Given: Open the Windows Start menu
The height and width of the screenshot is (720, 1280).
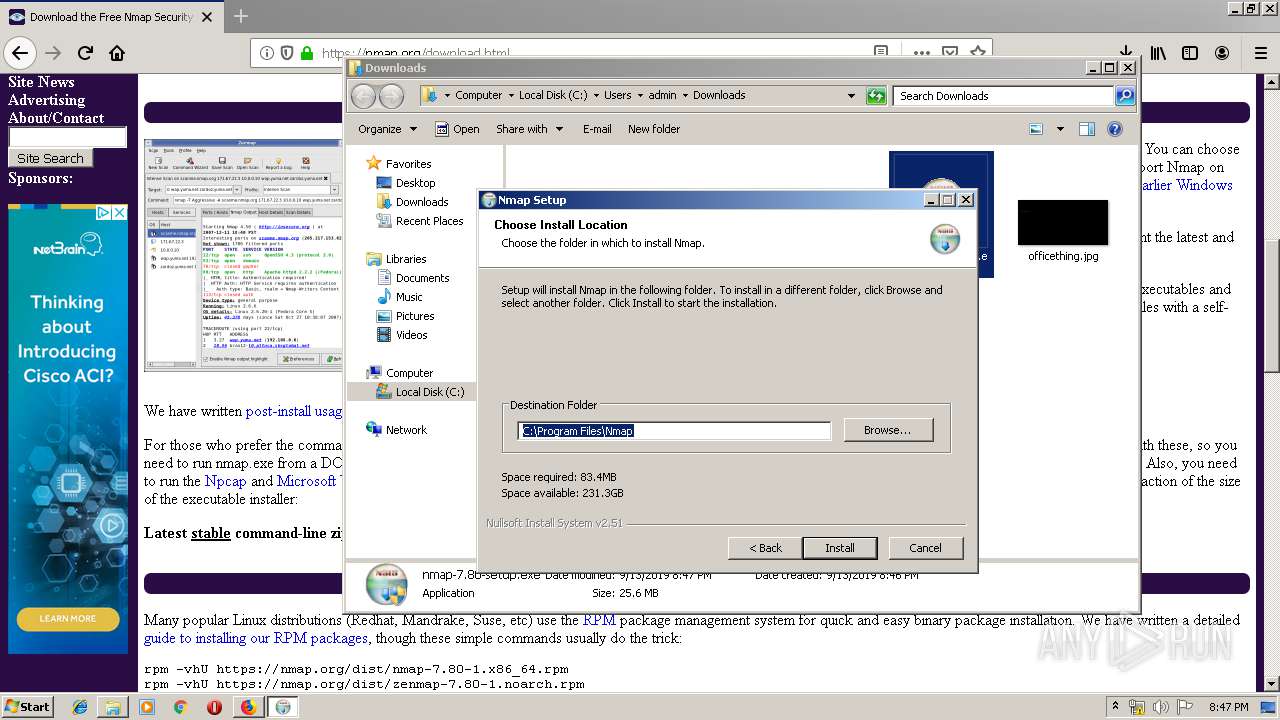Looking at the screenshot, I should (x=28, y=706).
